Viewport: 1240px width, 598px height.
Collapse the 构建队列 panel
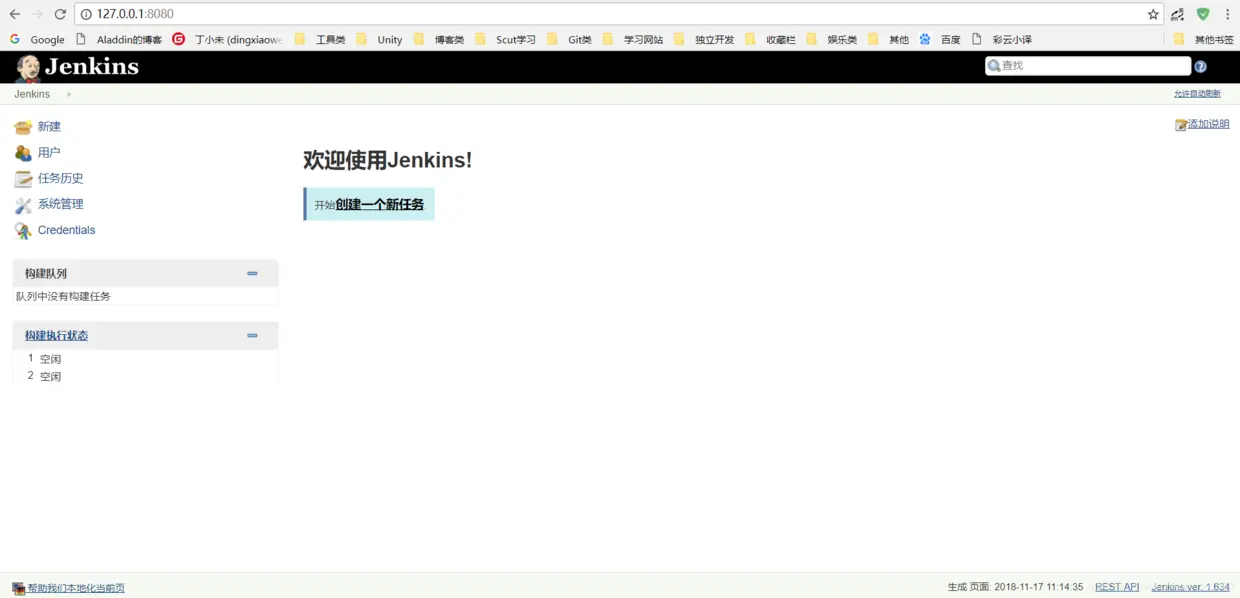pyautogui.click(x=252, y=273)
